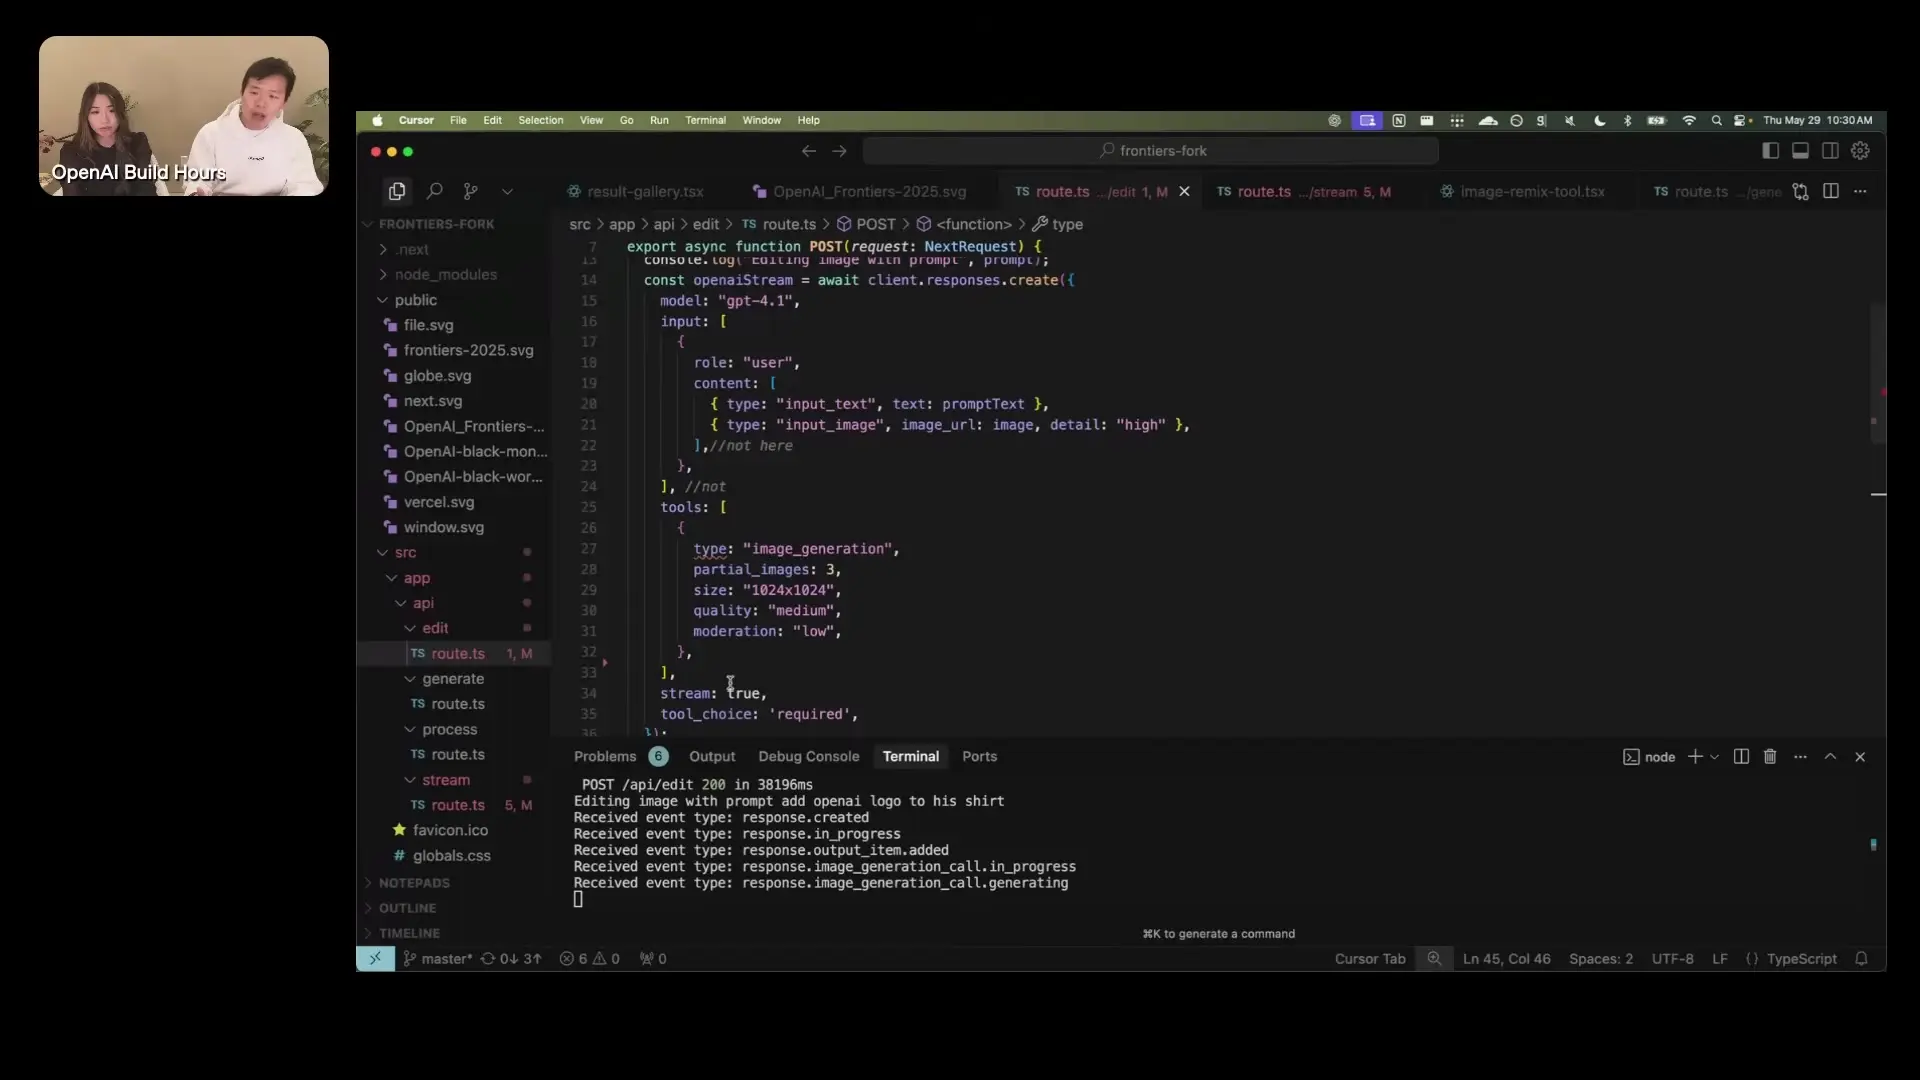This screenshot has height=1080, width=1920.
Task: Toggle the primary sidebar layout button
Action: [x=1770, y=151]
